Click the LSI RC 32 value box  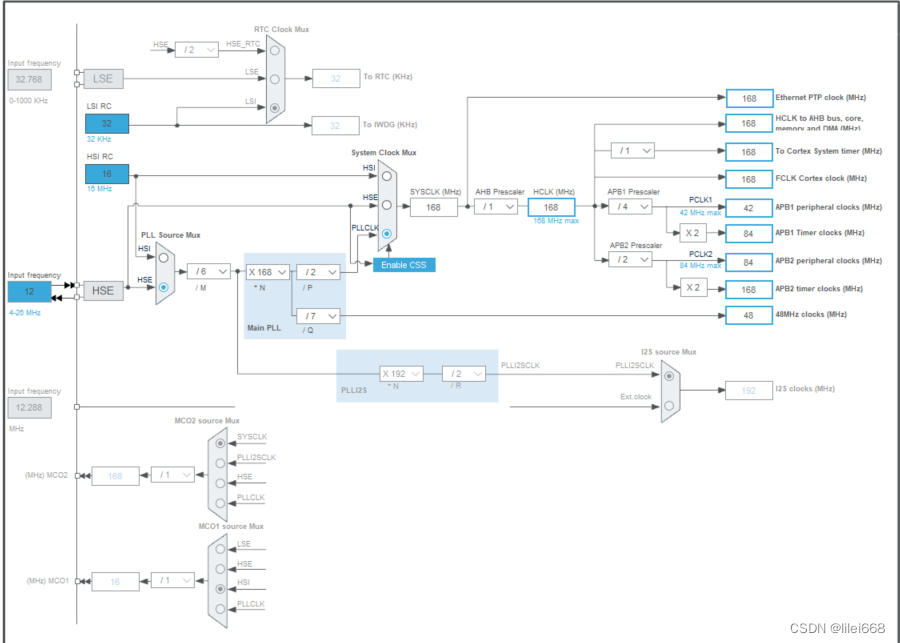[x=107, y=123]
